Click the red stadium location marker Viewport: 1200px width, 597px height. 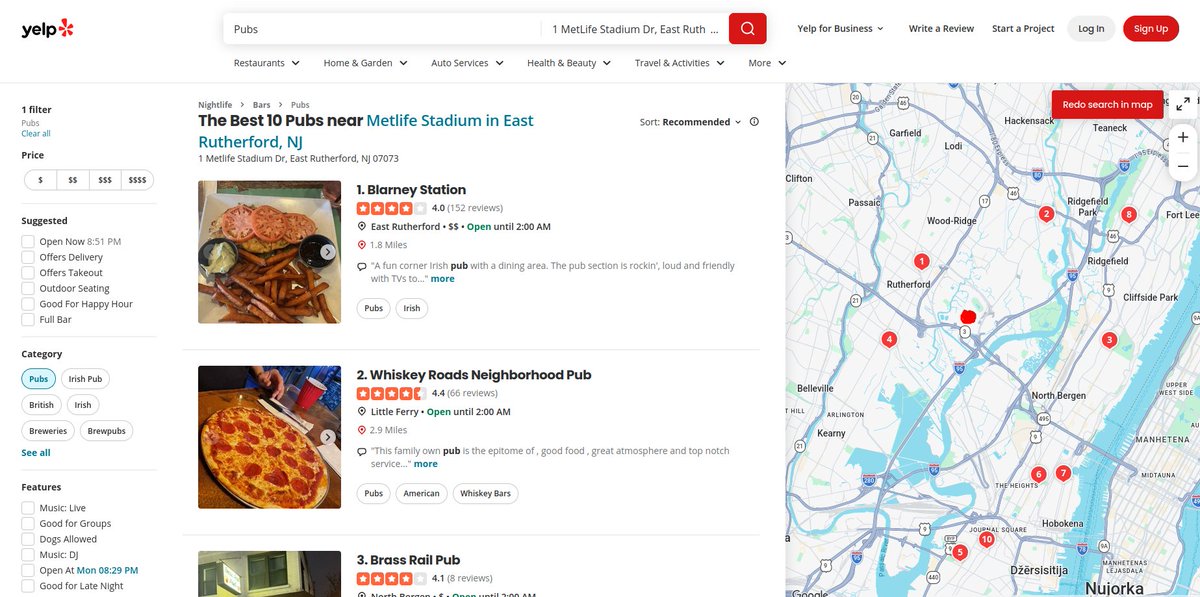pos(967,317)
